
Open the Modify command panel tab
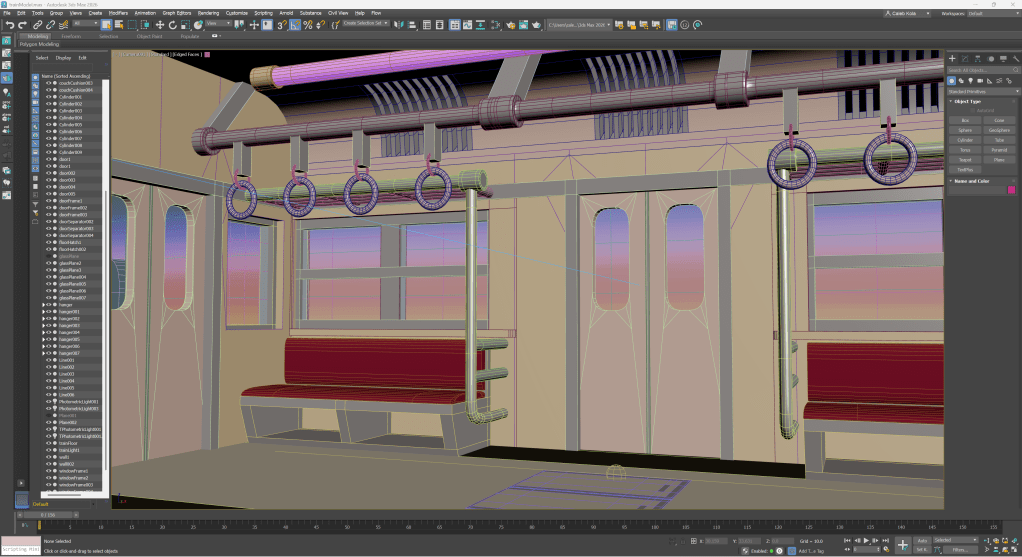point(964,59)
